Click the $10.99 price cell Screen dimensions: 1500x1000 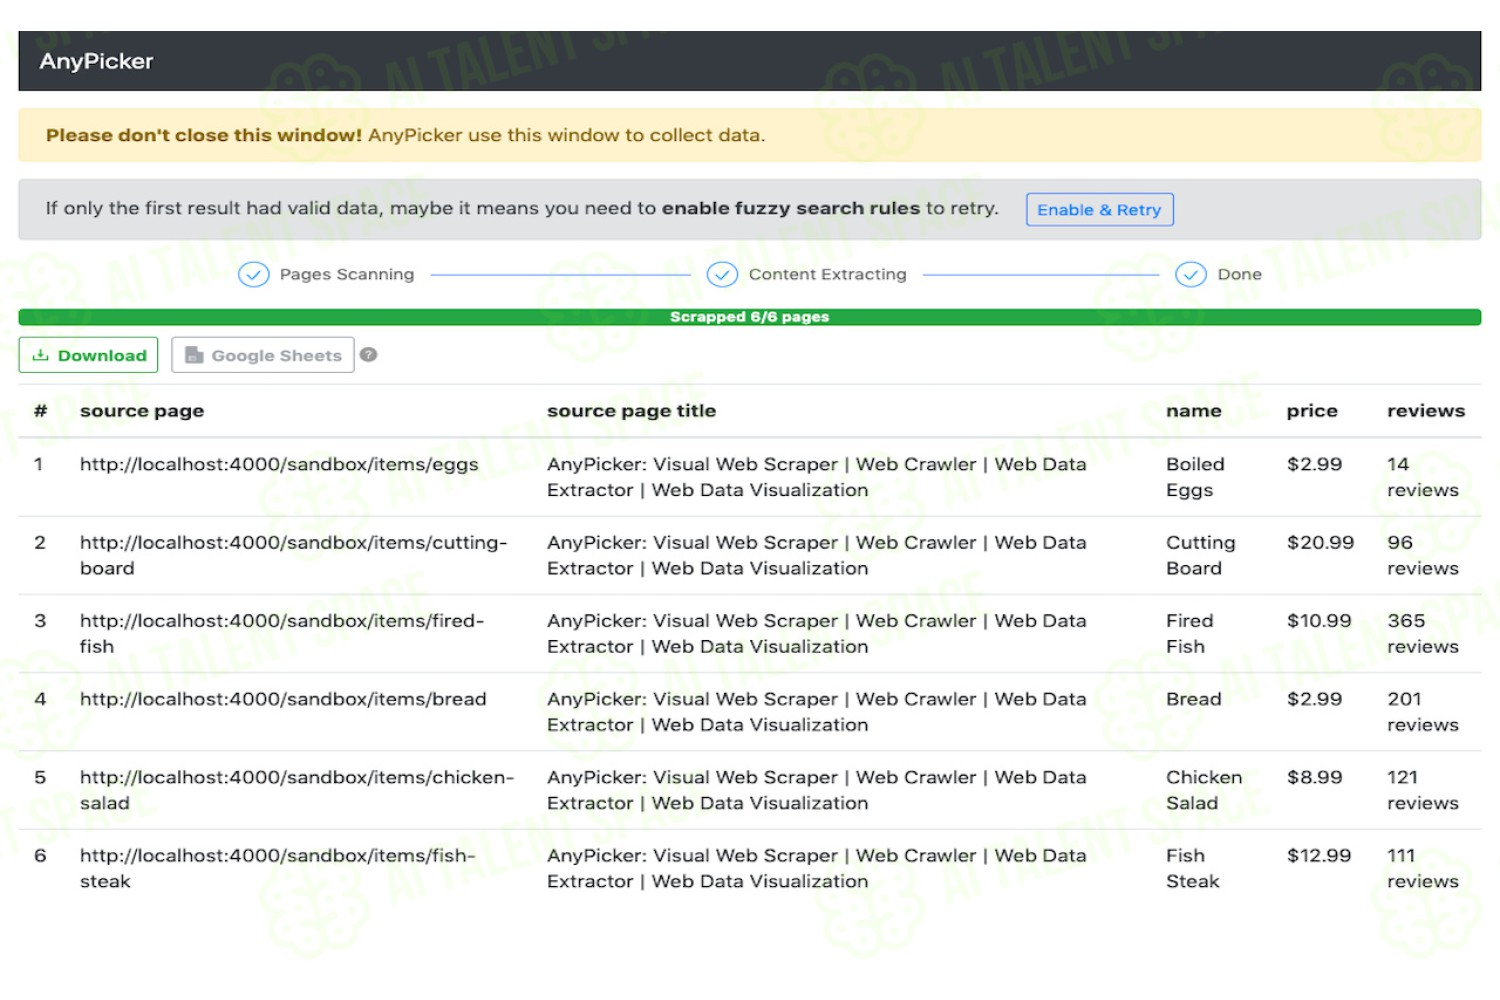(1319, 620)
